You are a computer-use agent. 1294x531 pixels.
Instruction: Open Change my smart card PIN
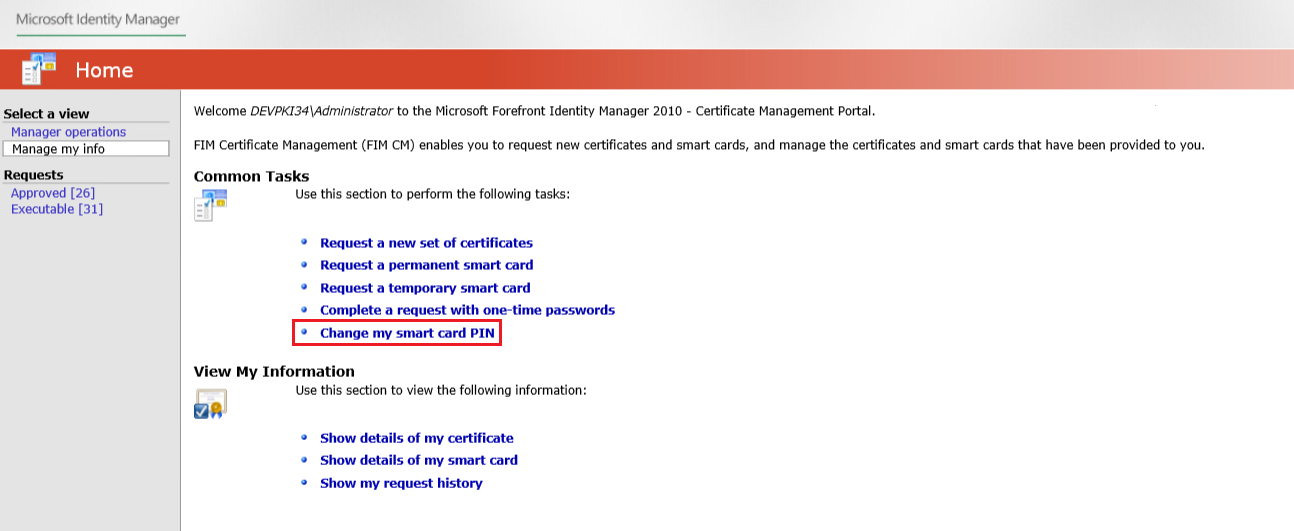coord(408,333)
